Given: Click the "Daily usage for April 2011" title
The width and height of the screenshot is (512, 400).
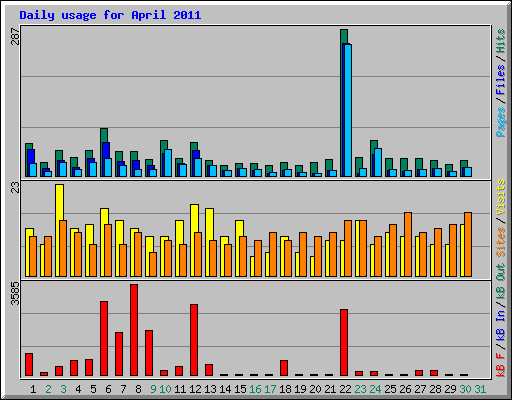Looking at the screenshot, I should [110, 15].
